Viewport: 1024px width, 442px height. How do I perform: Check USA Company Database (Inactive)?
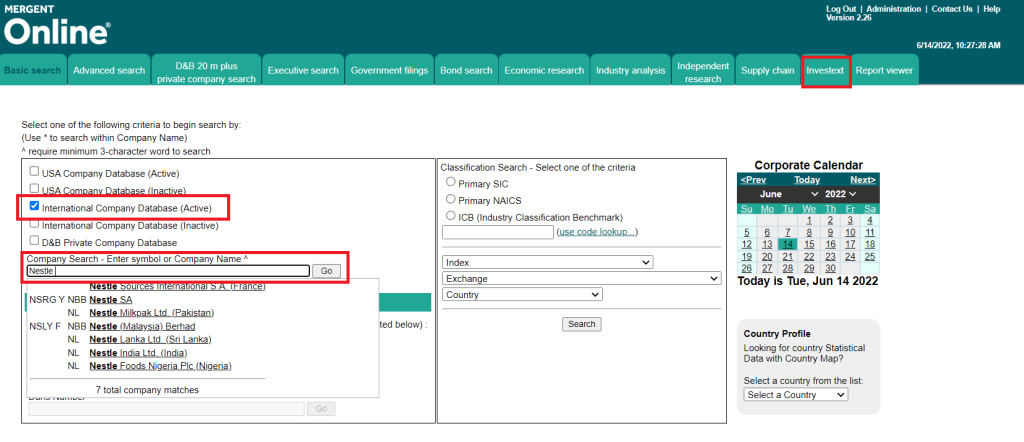click(34, 190)
